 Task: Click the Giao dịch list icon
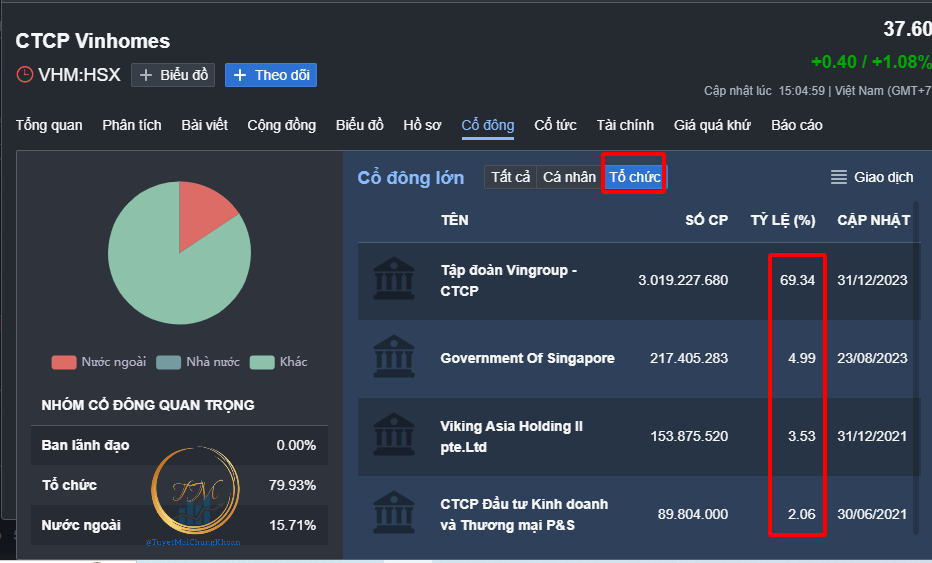839,177
